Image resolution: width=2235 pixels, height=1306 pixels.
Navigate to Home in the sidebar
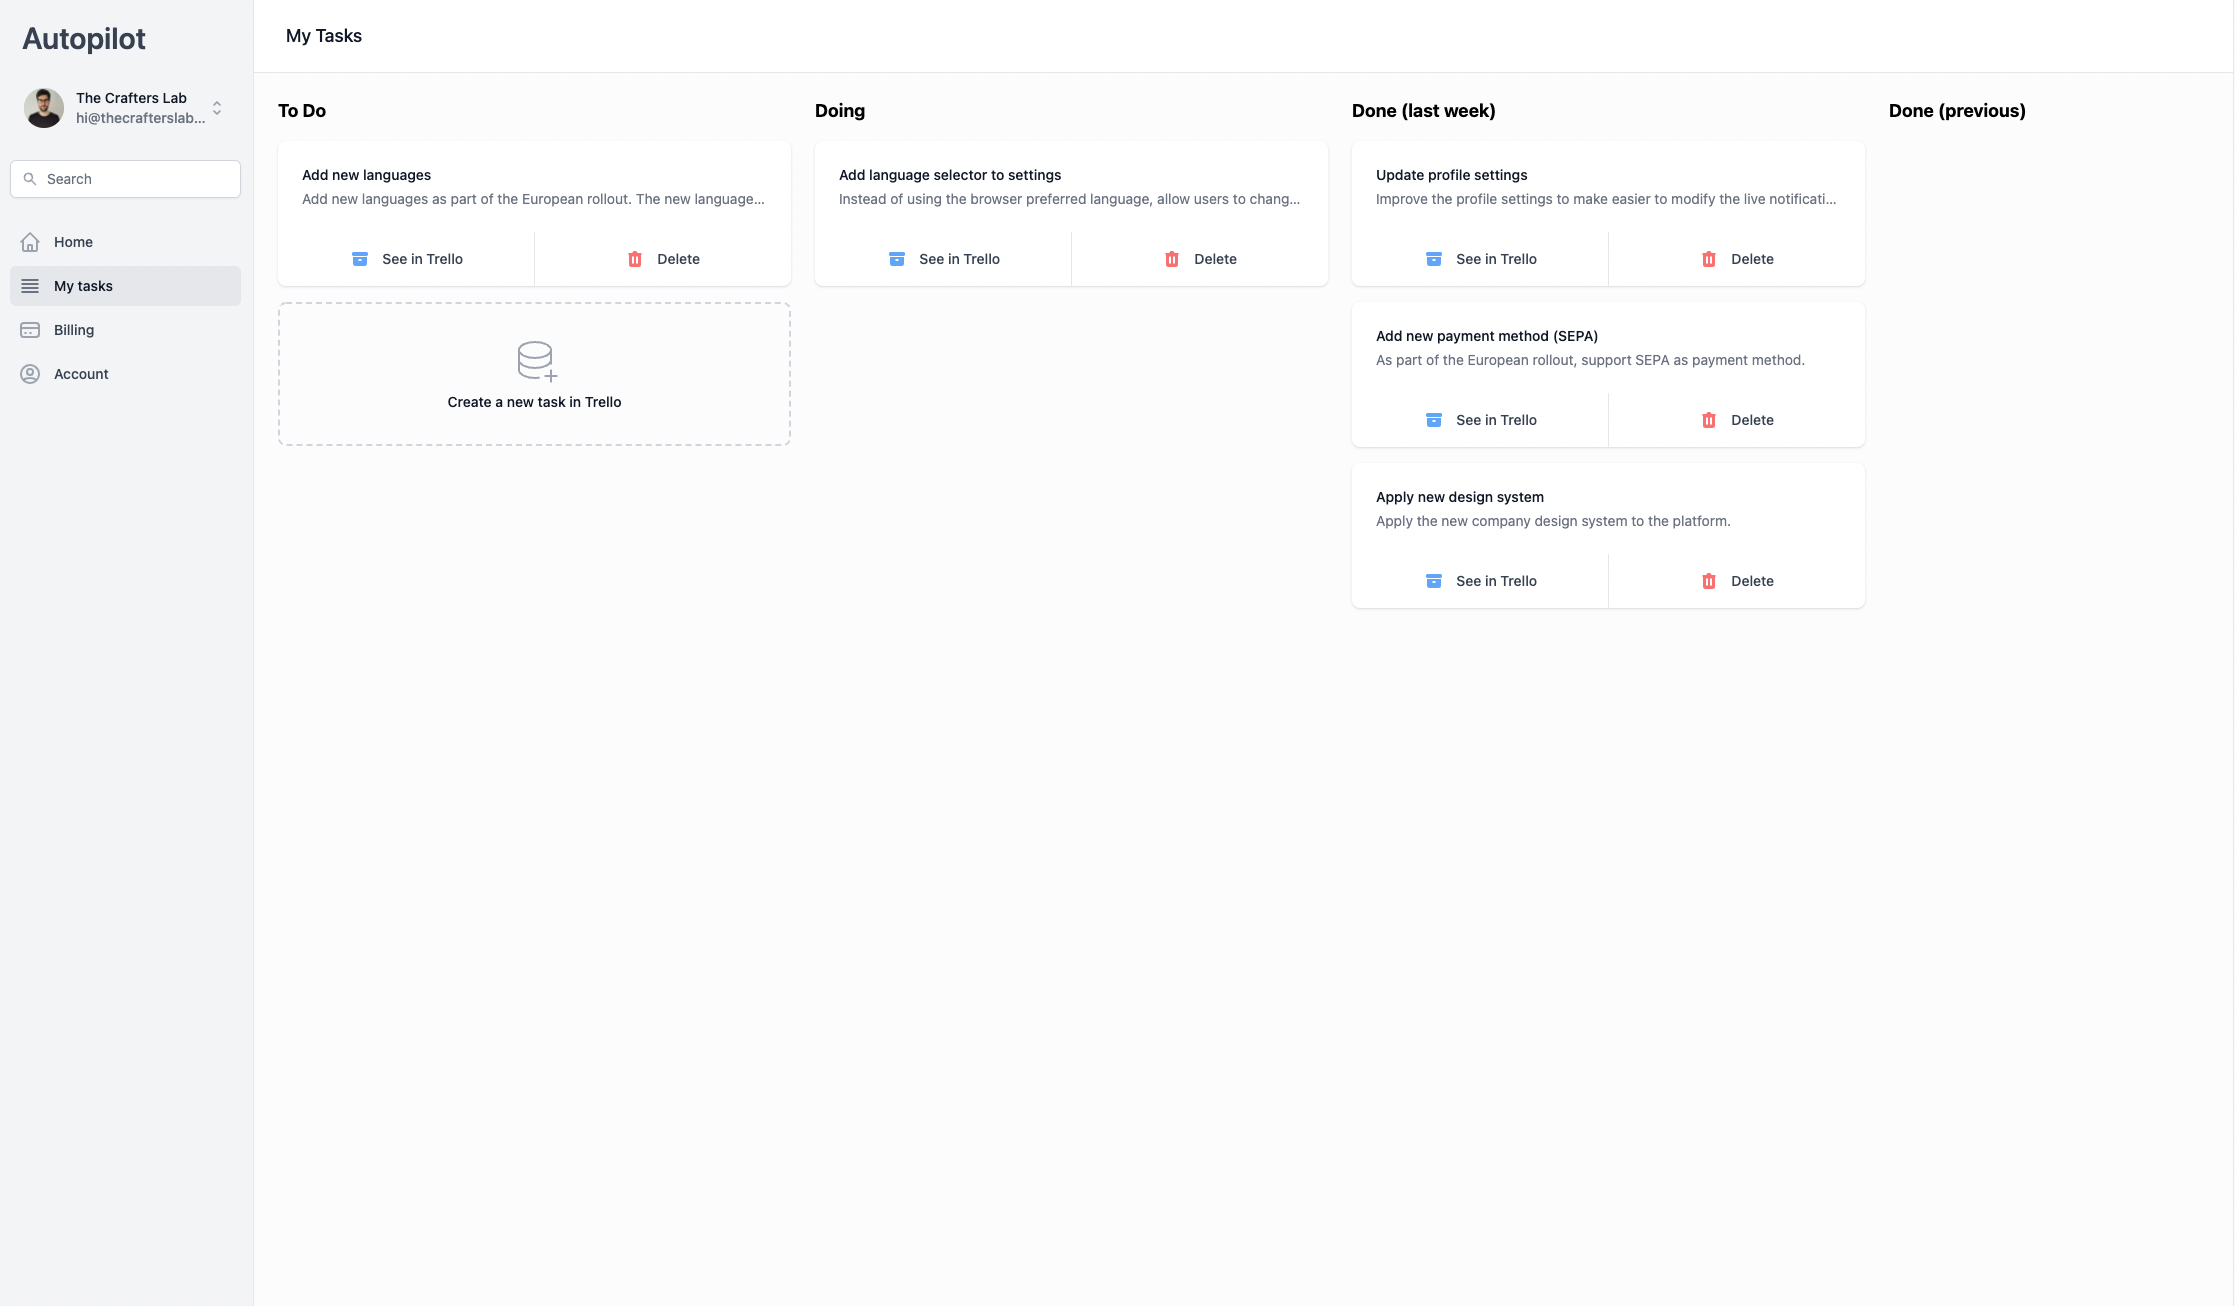(x=73, y=242)
